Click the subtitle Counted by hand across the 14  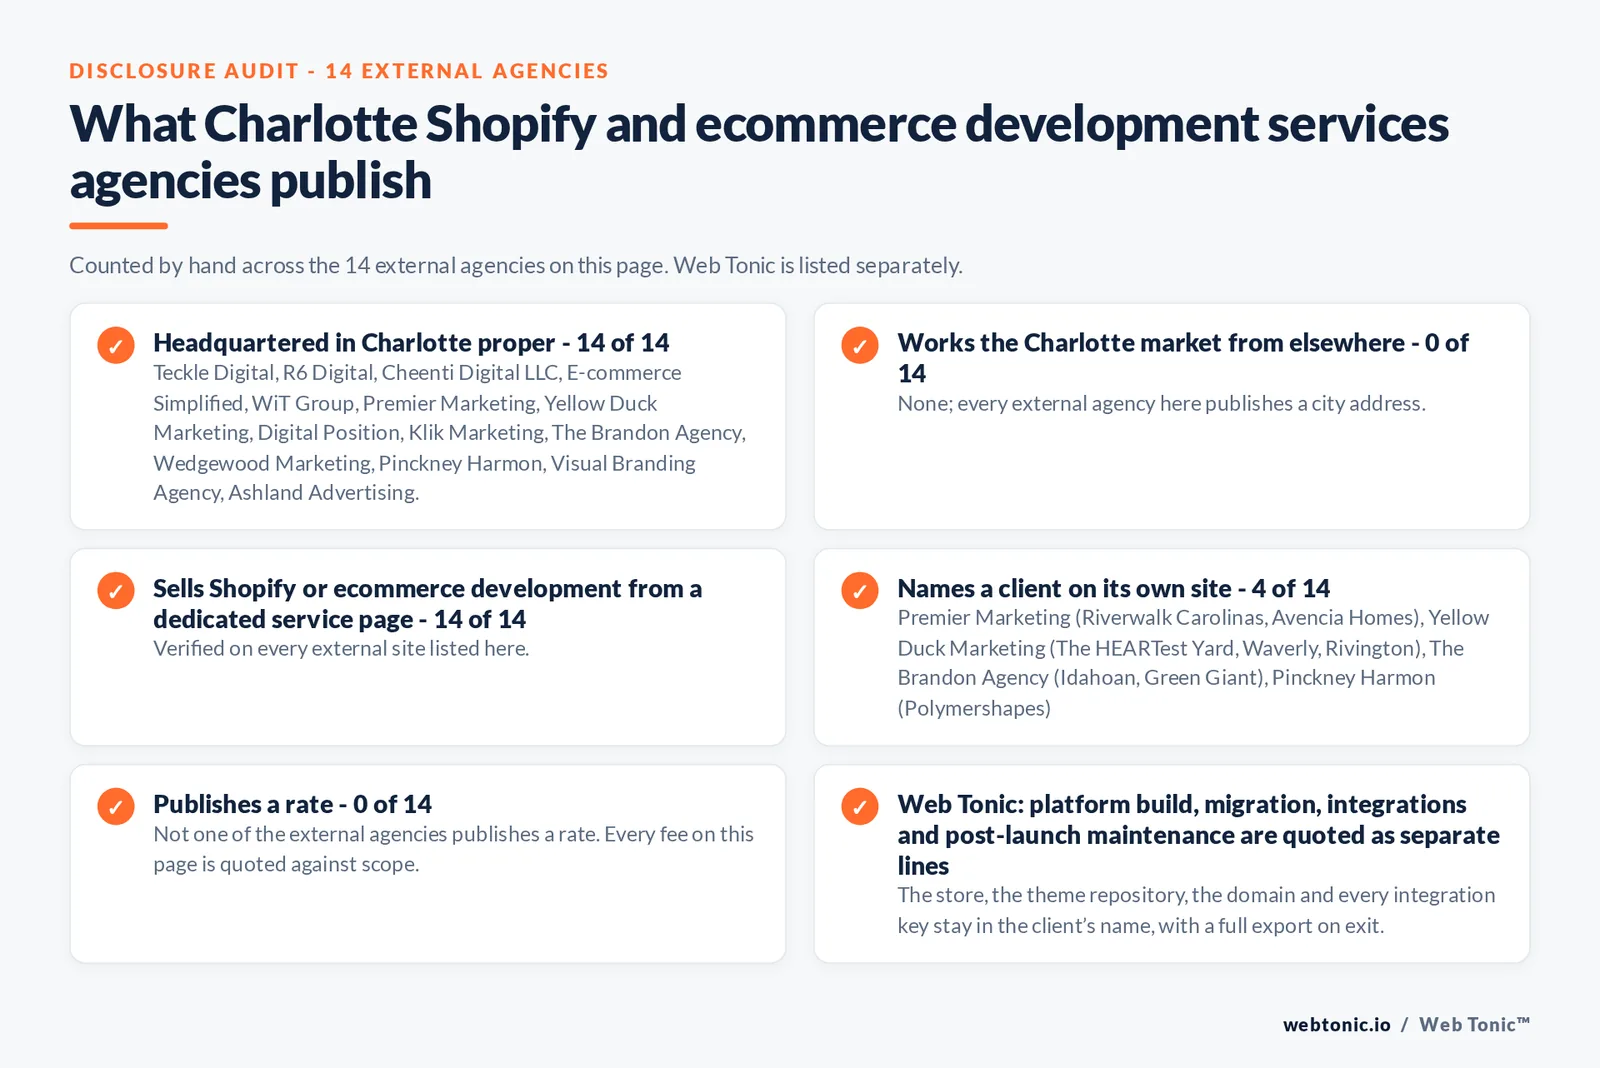coord(516,265)
